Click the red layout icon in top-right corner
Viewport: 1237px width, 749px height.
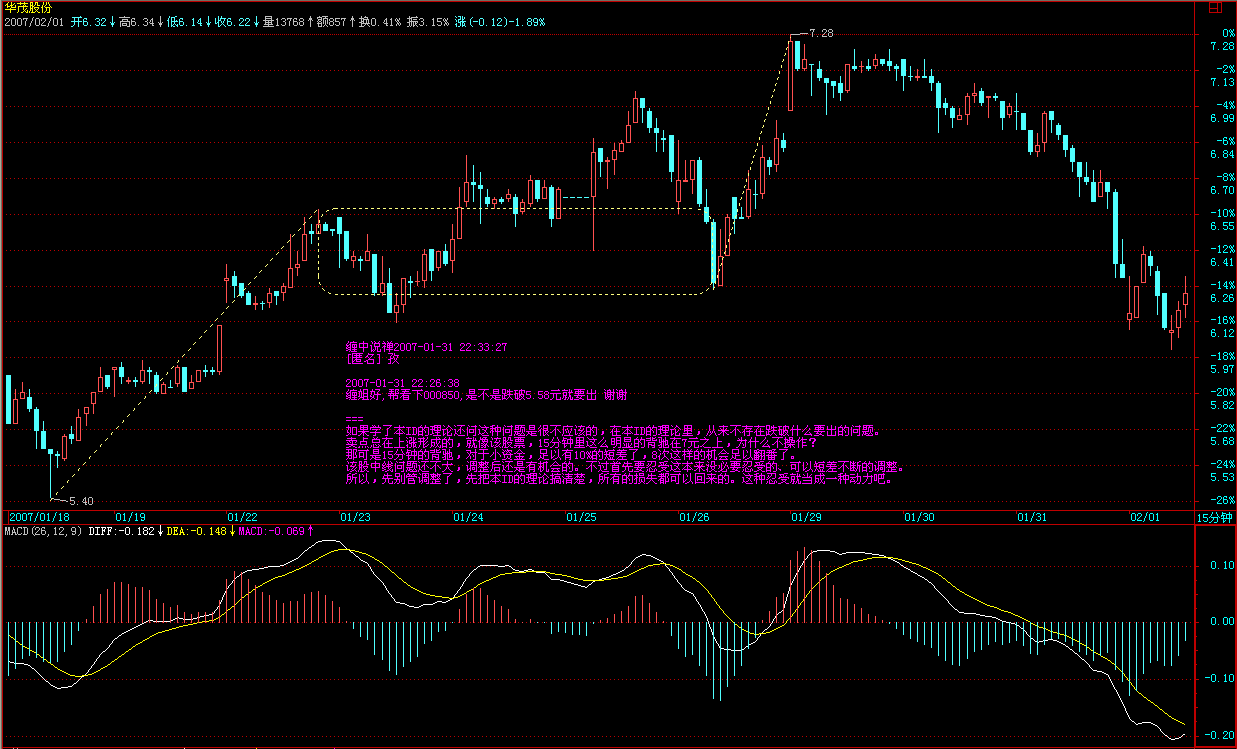1215,7
